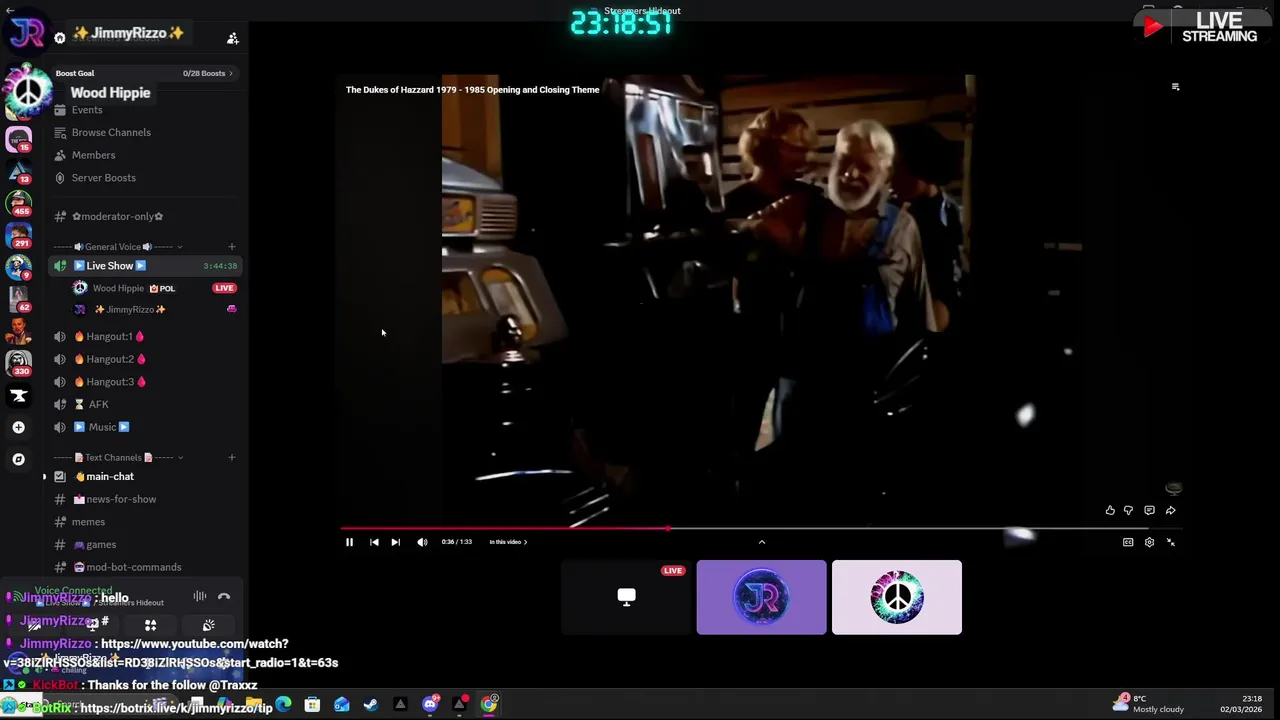Share the video via arrow icon

pyautogui.click(x=1170, y=510)
